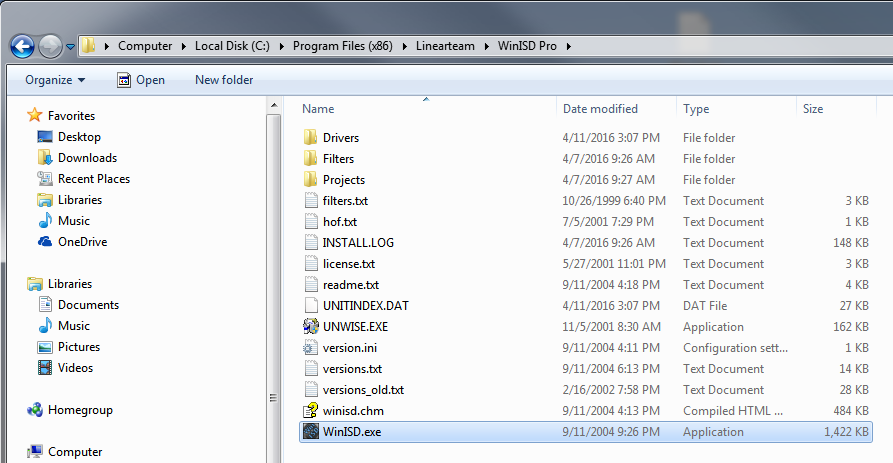The height and width of the screenshot is (463, 893).
Task: Click the WinISD.exe file name
Action: (x=352, y=432)
